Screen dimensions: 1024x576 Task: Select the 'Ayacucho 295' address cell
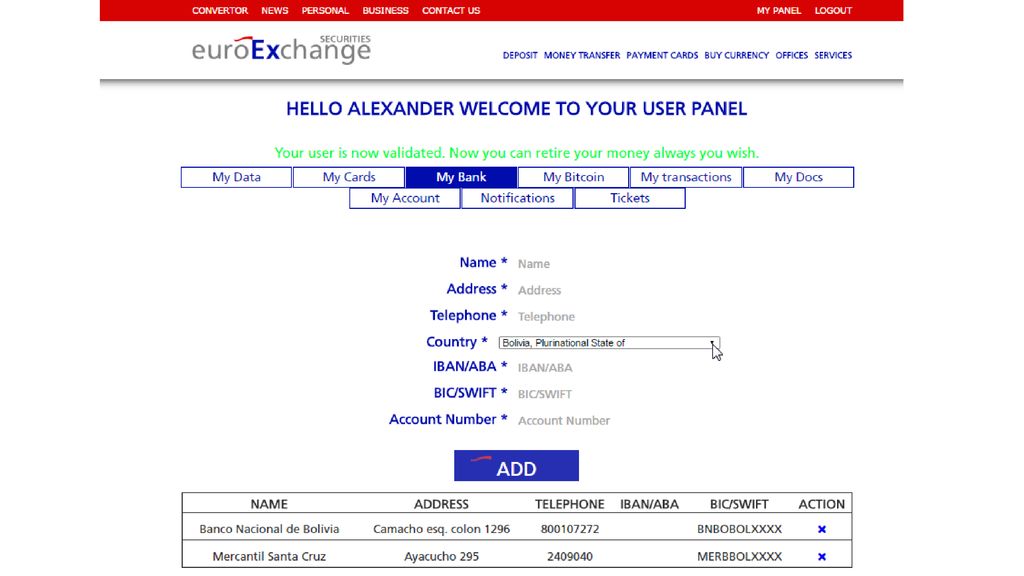pos(441,556)
